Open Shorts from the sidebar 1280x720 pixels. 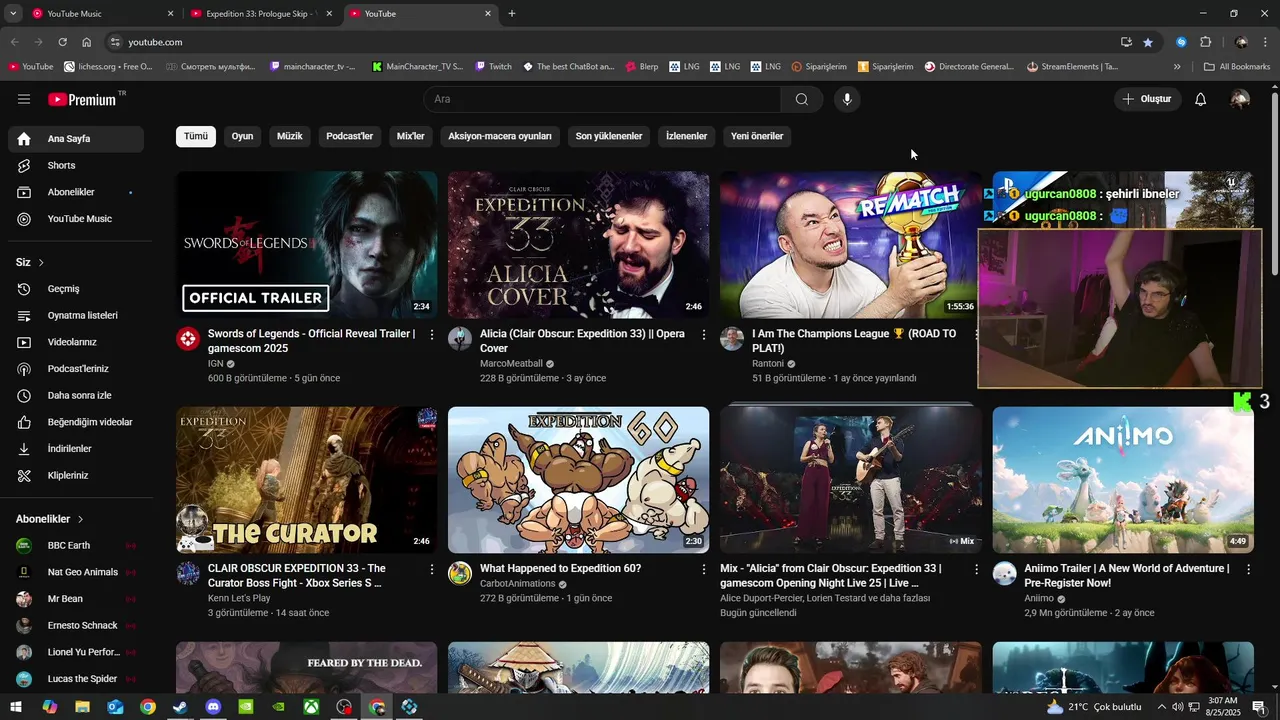pyautogui.click(x=76, y=165)
